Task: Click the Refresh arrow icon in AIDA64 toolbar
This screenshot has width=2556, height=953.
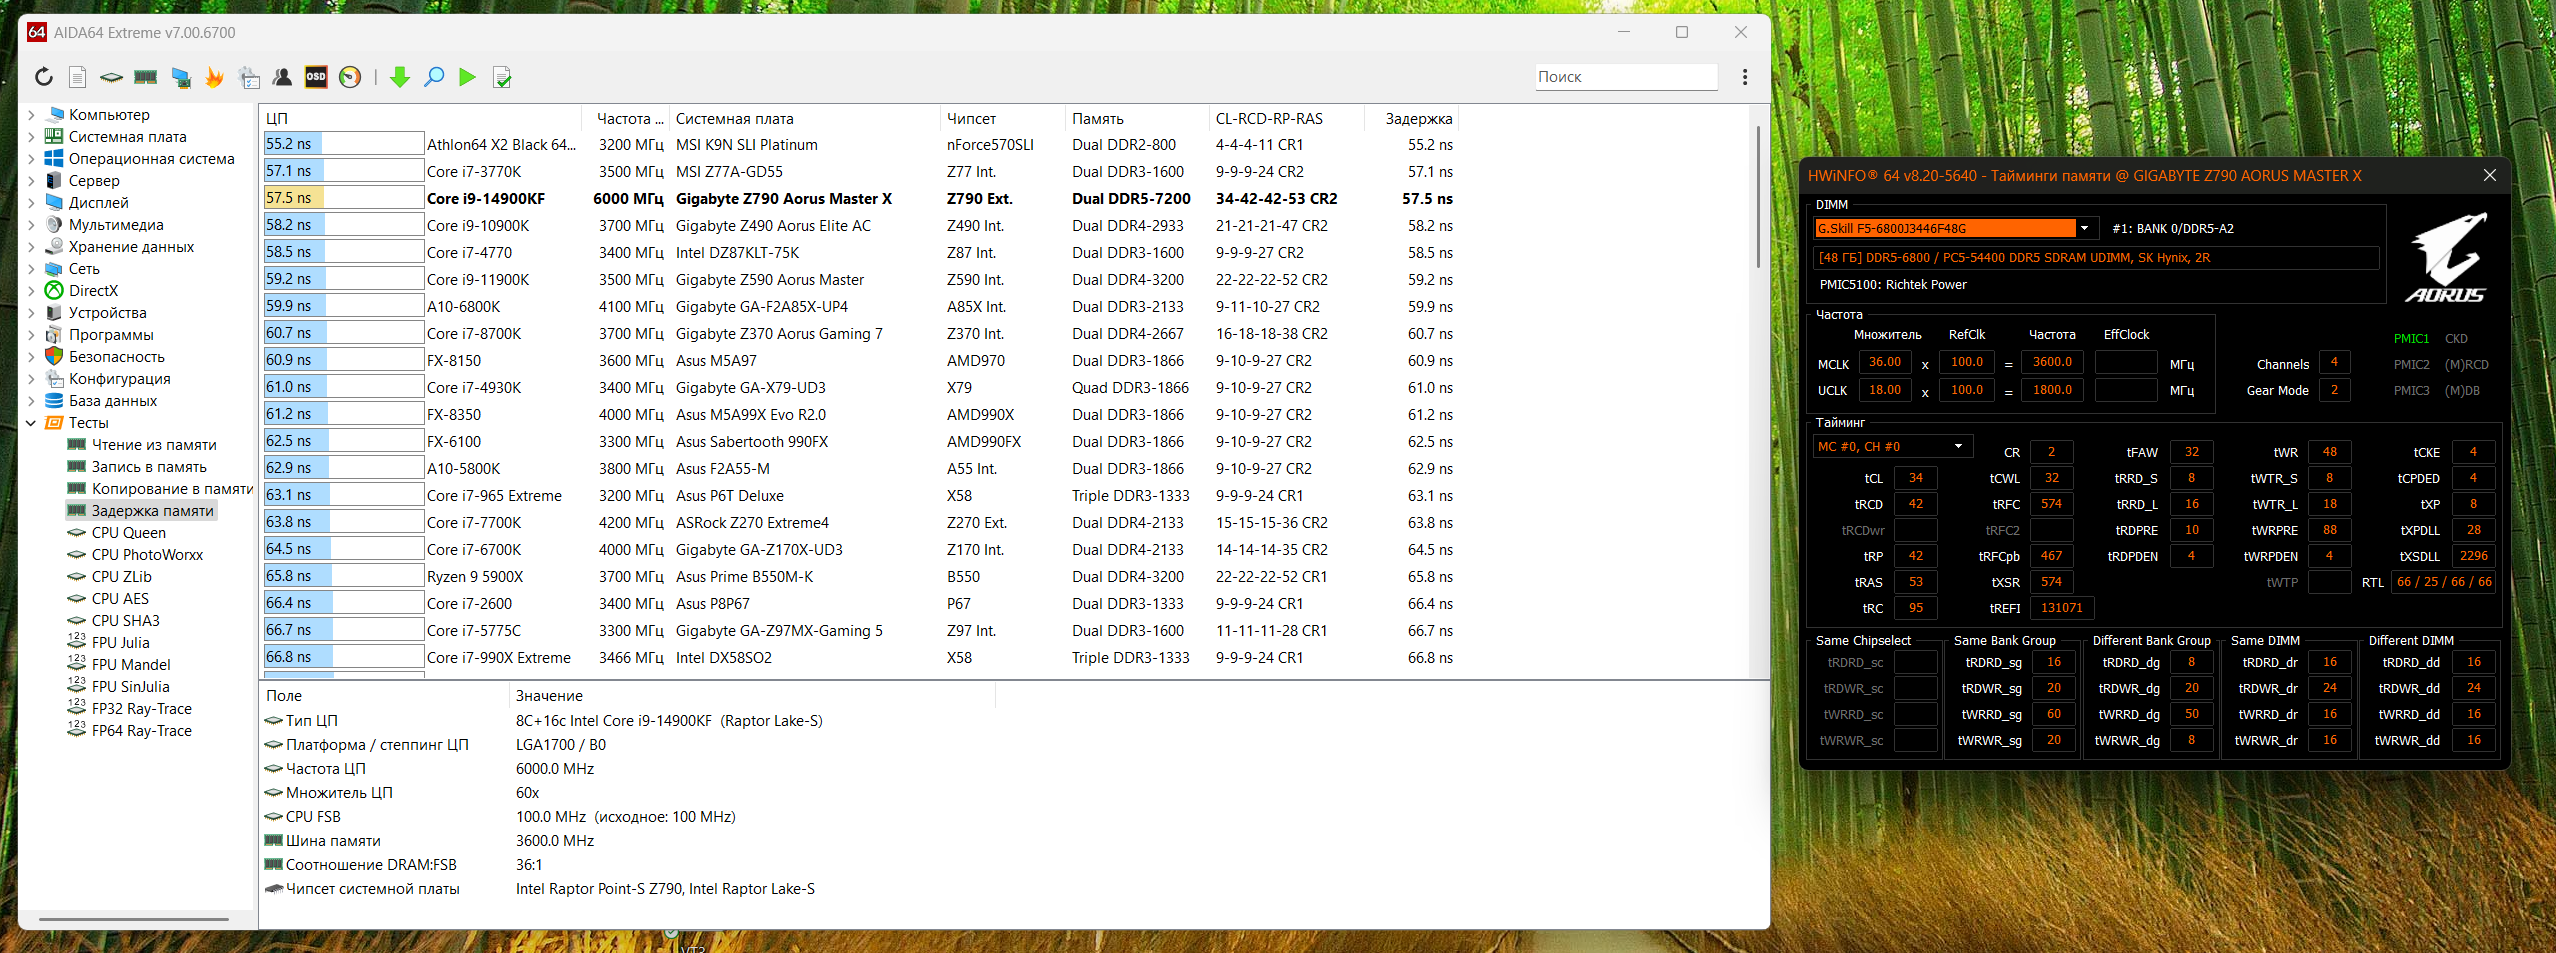Action: (43, 77)
